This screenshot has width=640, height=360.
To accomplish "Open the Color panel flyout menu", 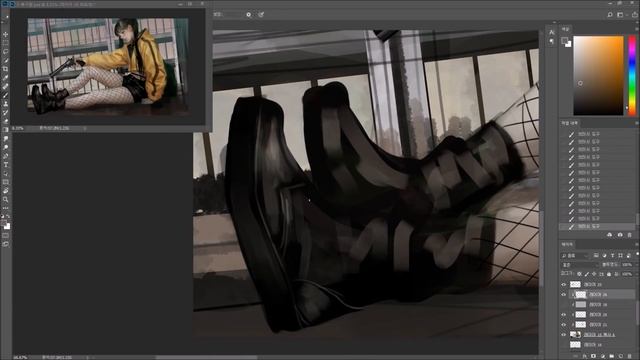I will [637, 29].
